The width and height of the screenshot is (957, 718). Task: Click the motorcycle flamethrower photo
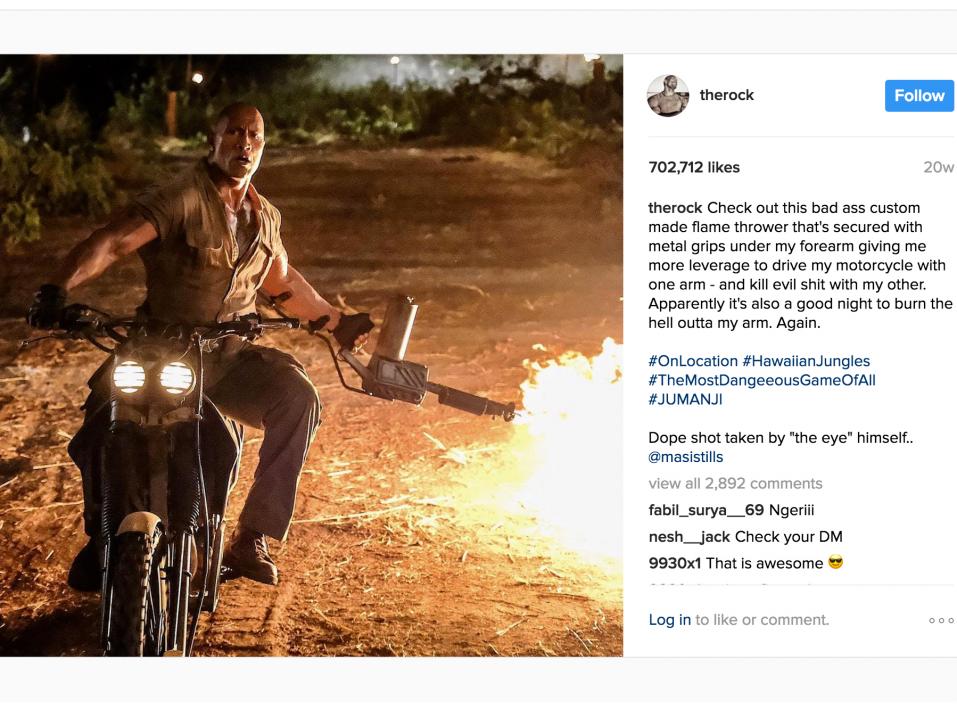click(311, 355)
